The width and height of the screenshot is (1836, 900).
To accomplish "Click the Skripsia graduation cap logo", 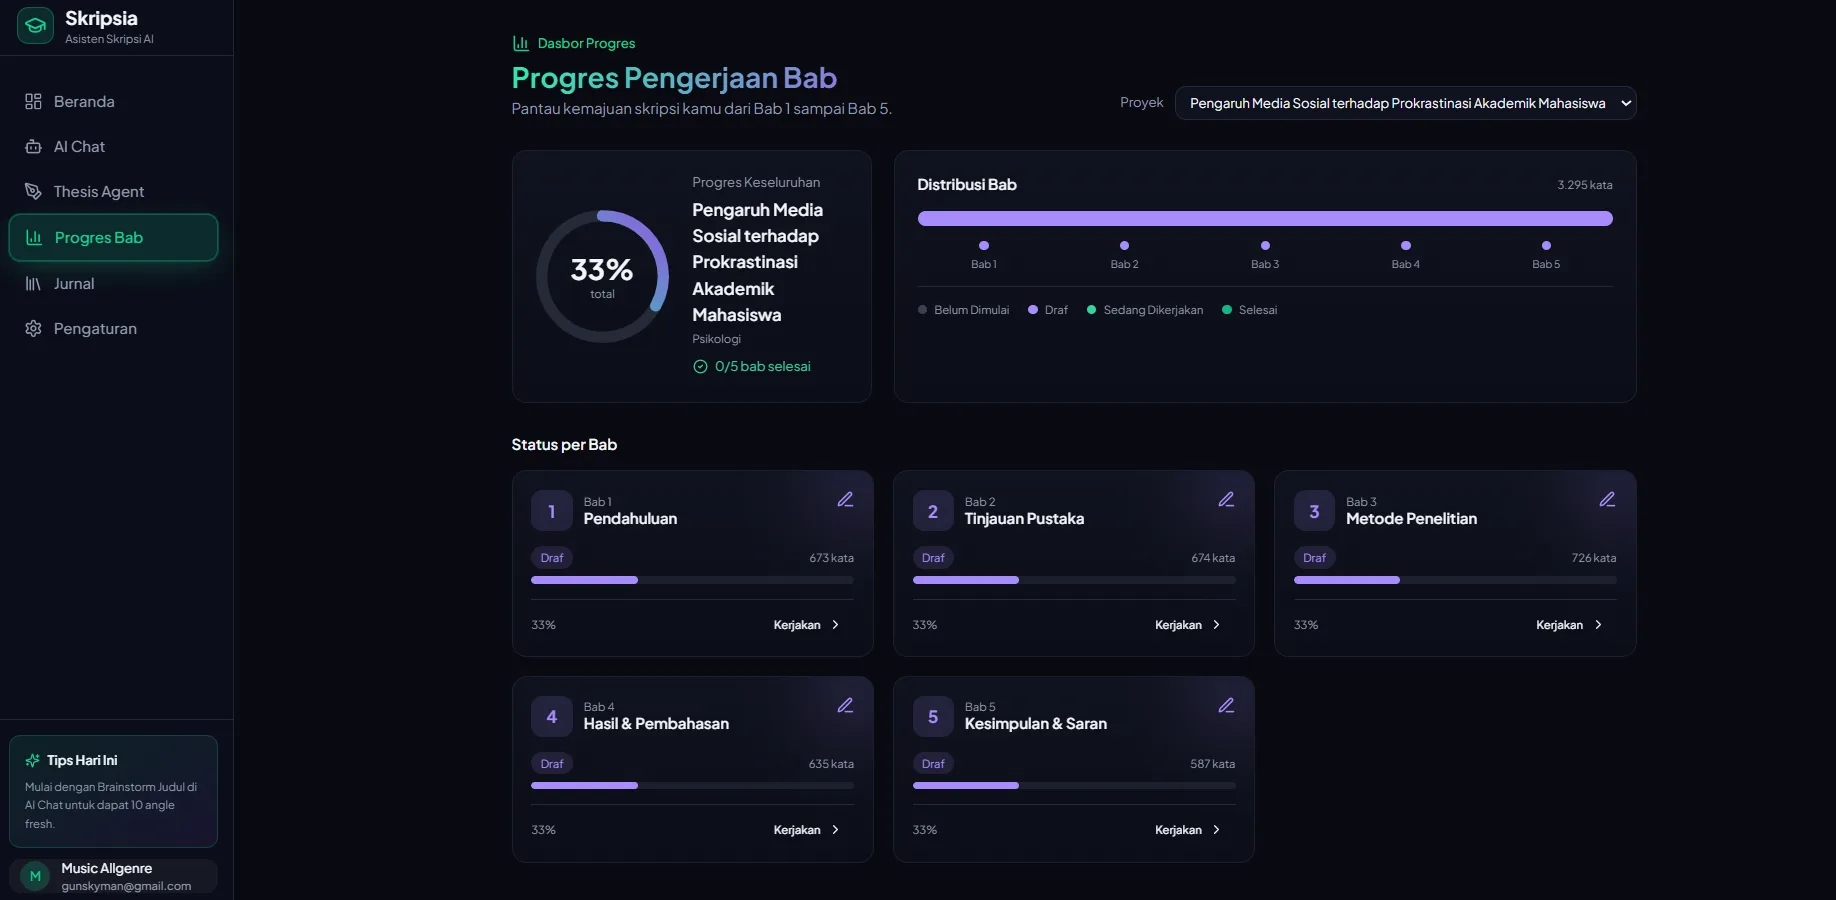I will [x=35, y=26].
